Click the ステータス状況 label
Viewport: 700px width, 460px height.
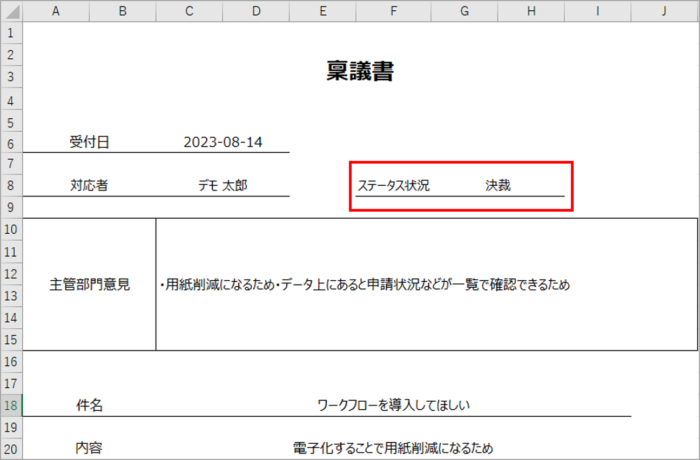393,185
